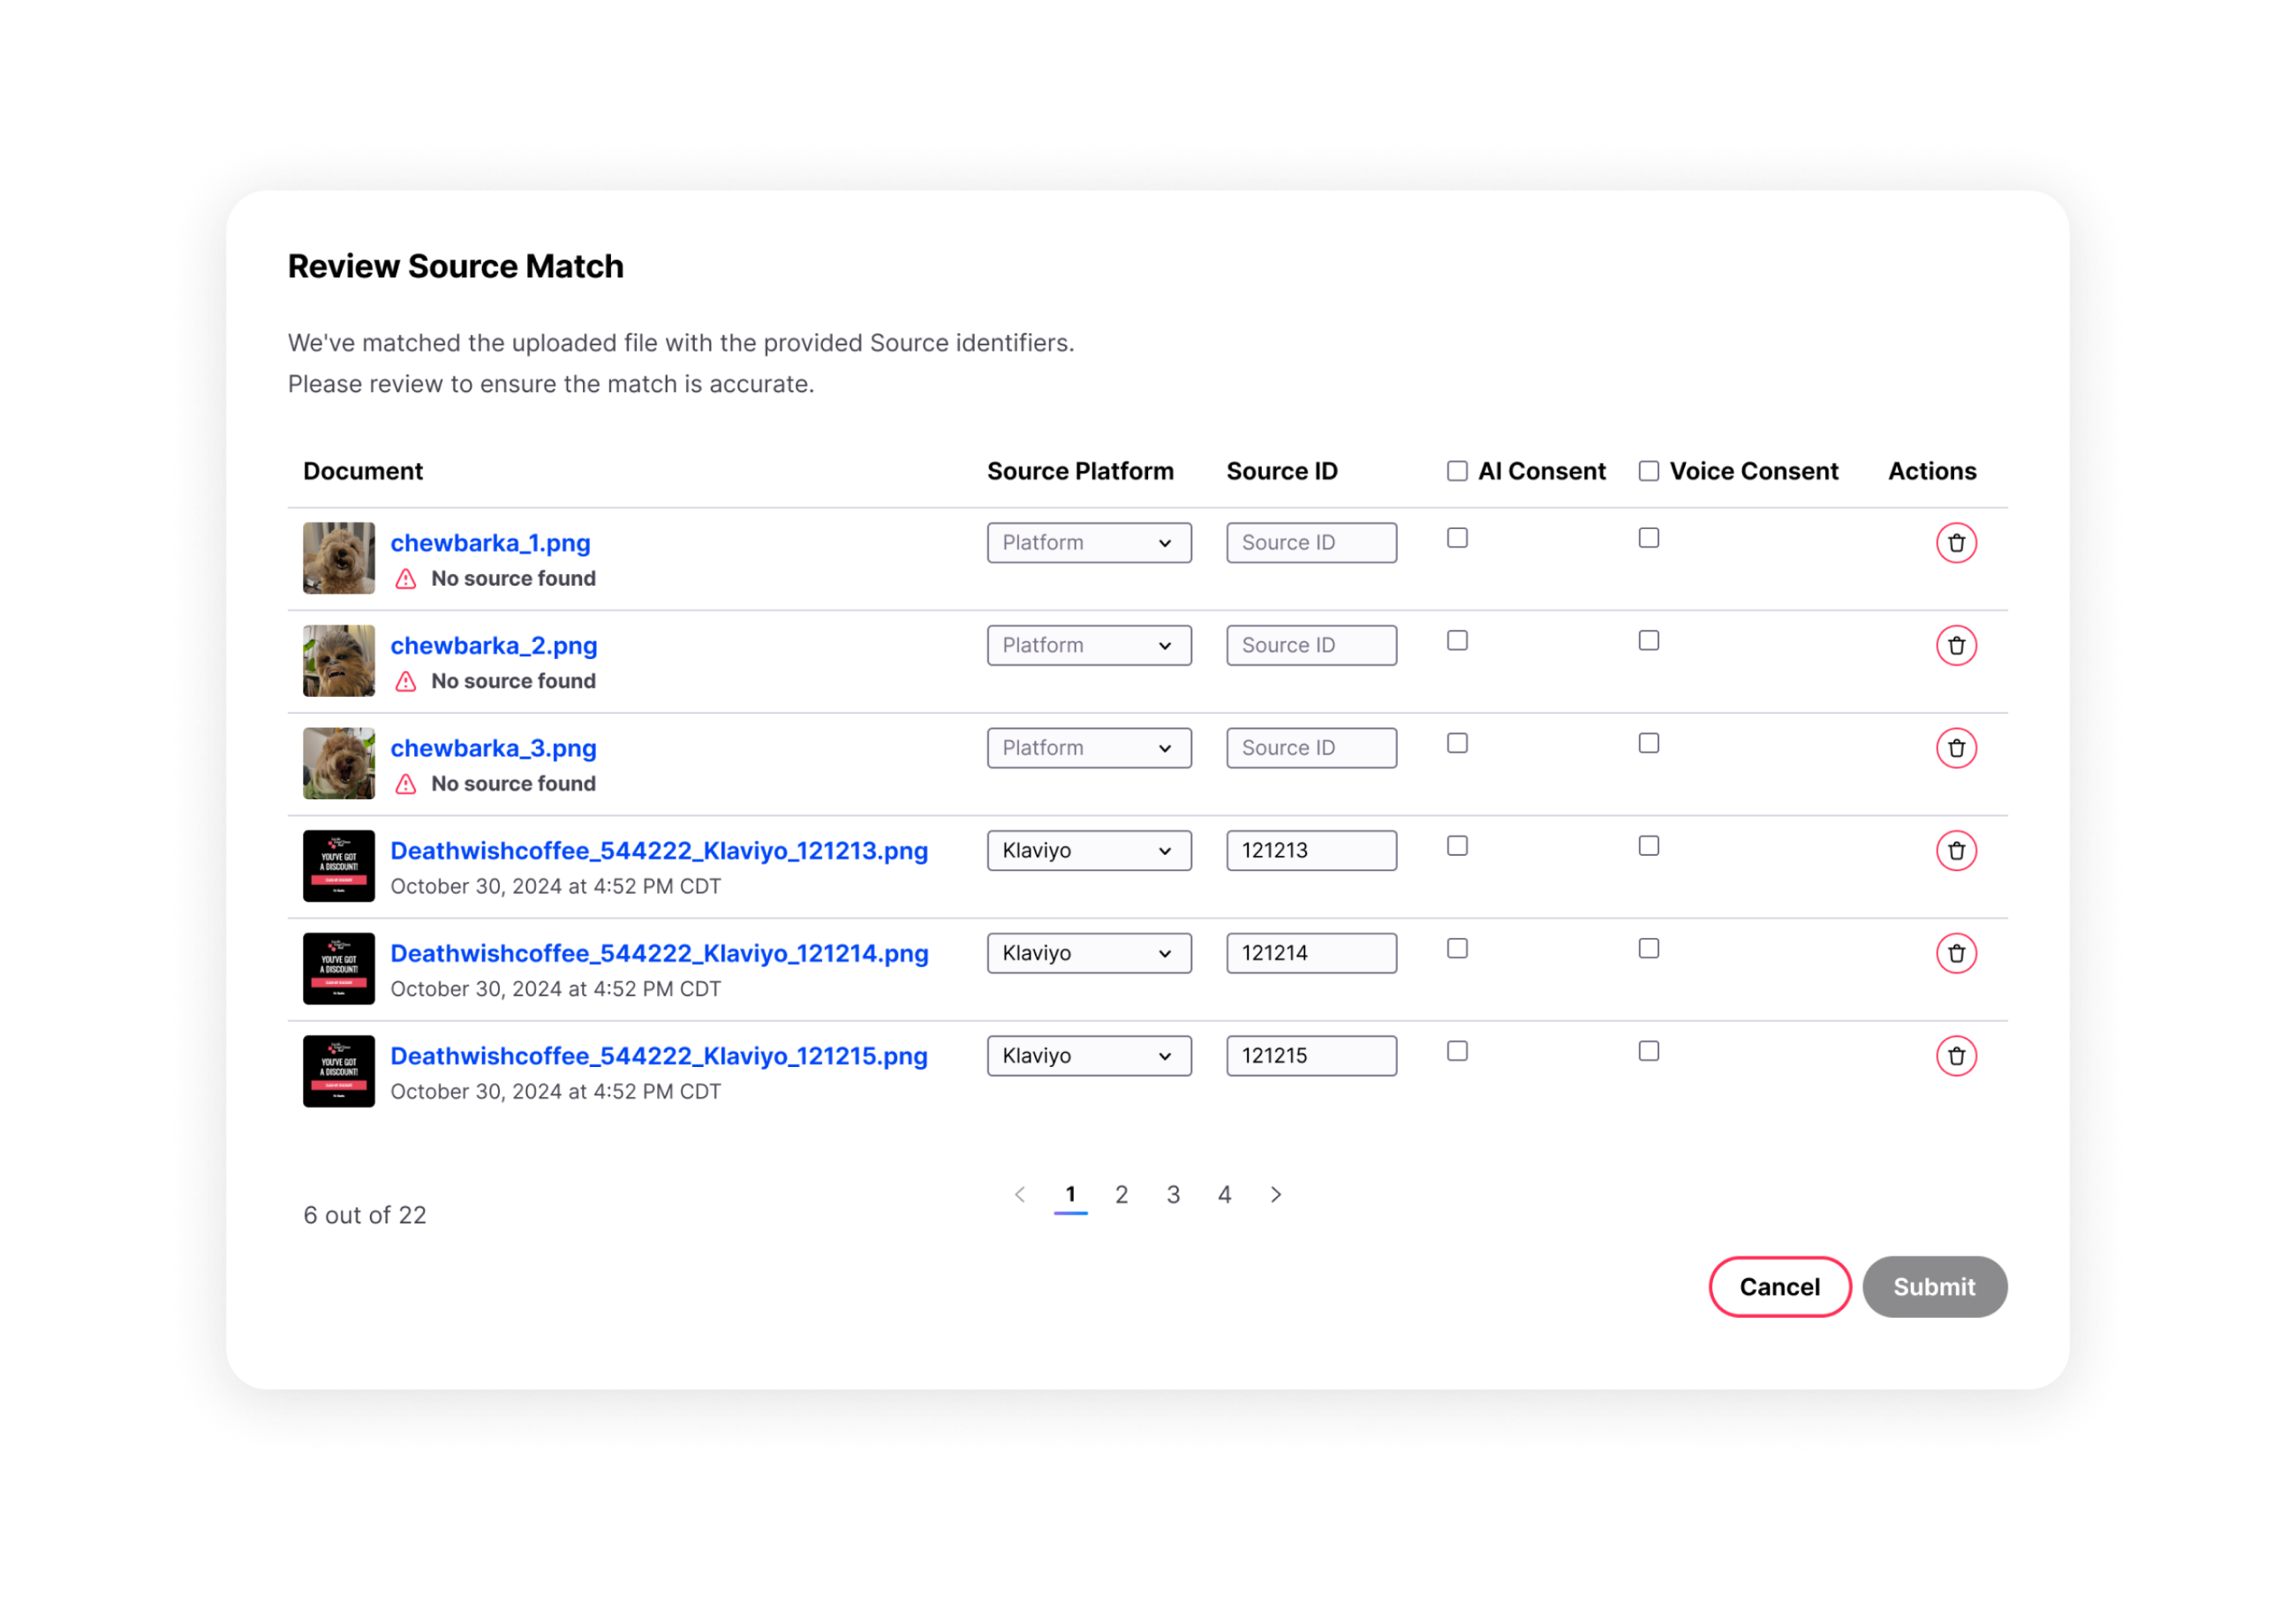Click Source ID field for chewbarka_2.png
Viewport: 2296px width, 1597px height.
[1310, 646]
